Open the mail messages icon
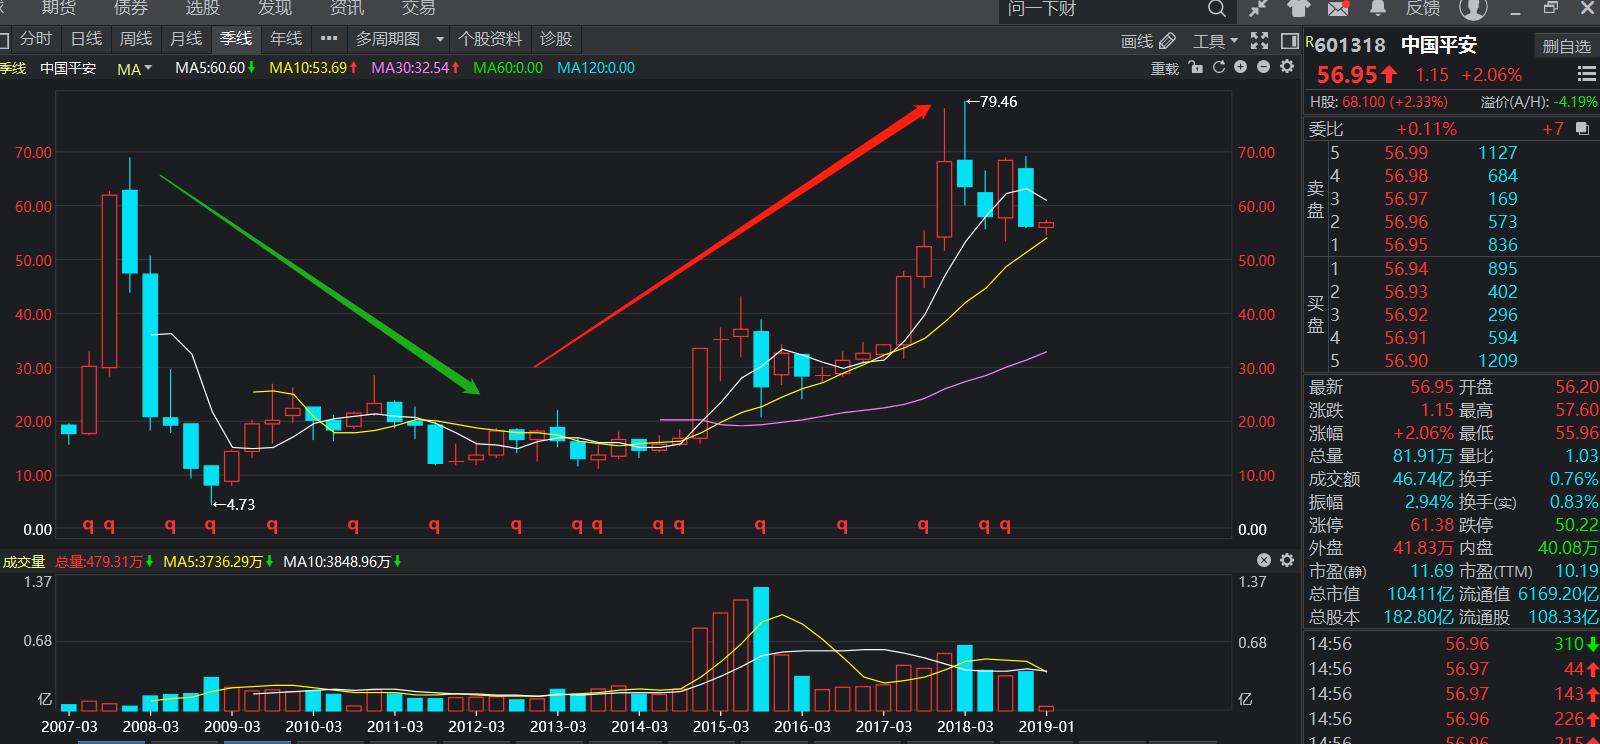The height and width of the screenshot is (744, 1600). (x=1338, y=9)
